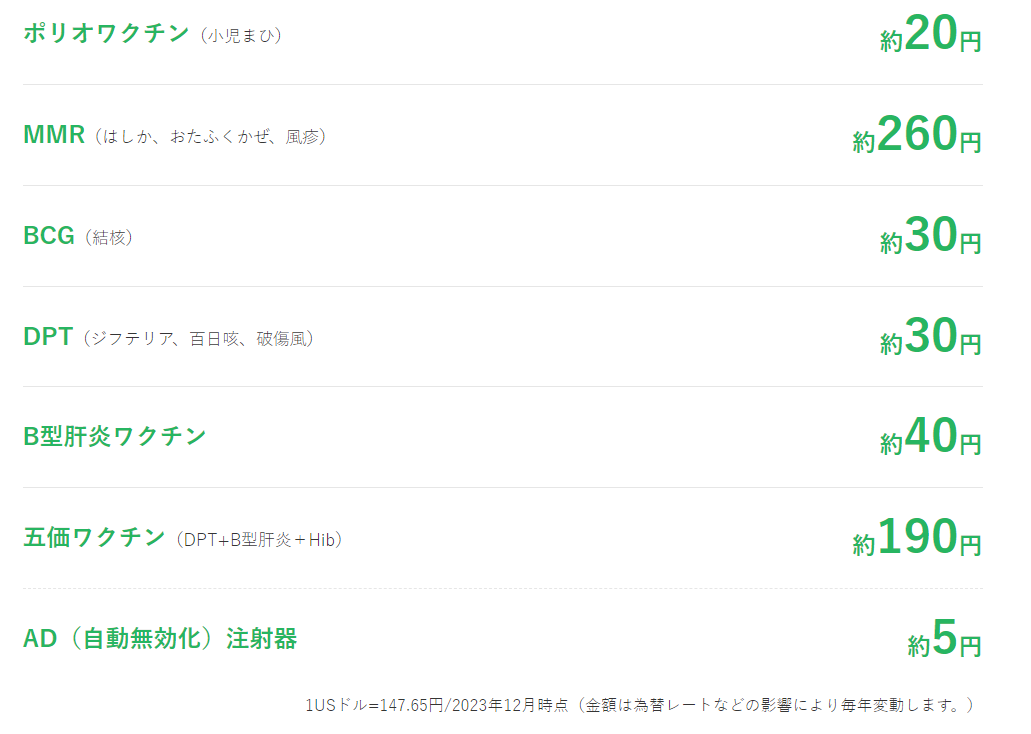Select the 約260円 price for MMR
Screen dimensions: 1031x734
(917, 134)
